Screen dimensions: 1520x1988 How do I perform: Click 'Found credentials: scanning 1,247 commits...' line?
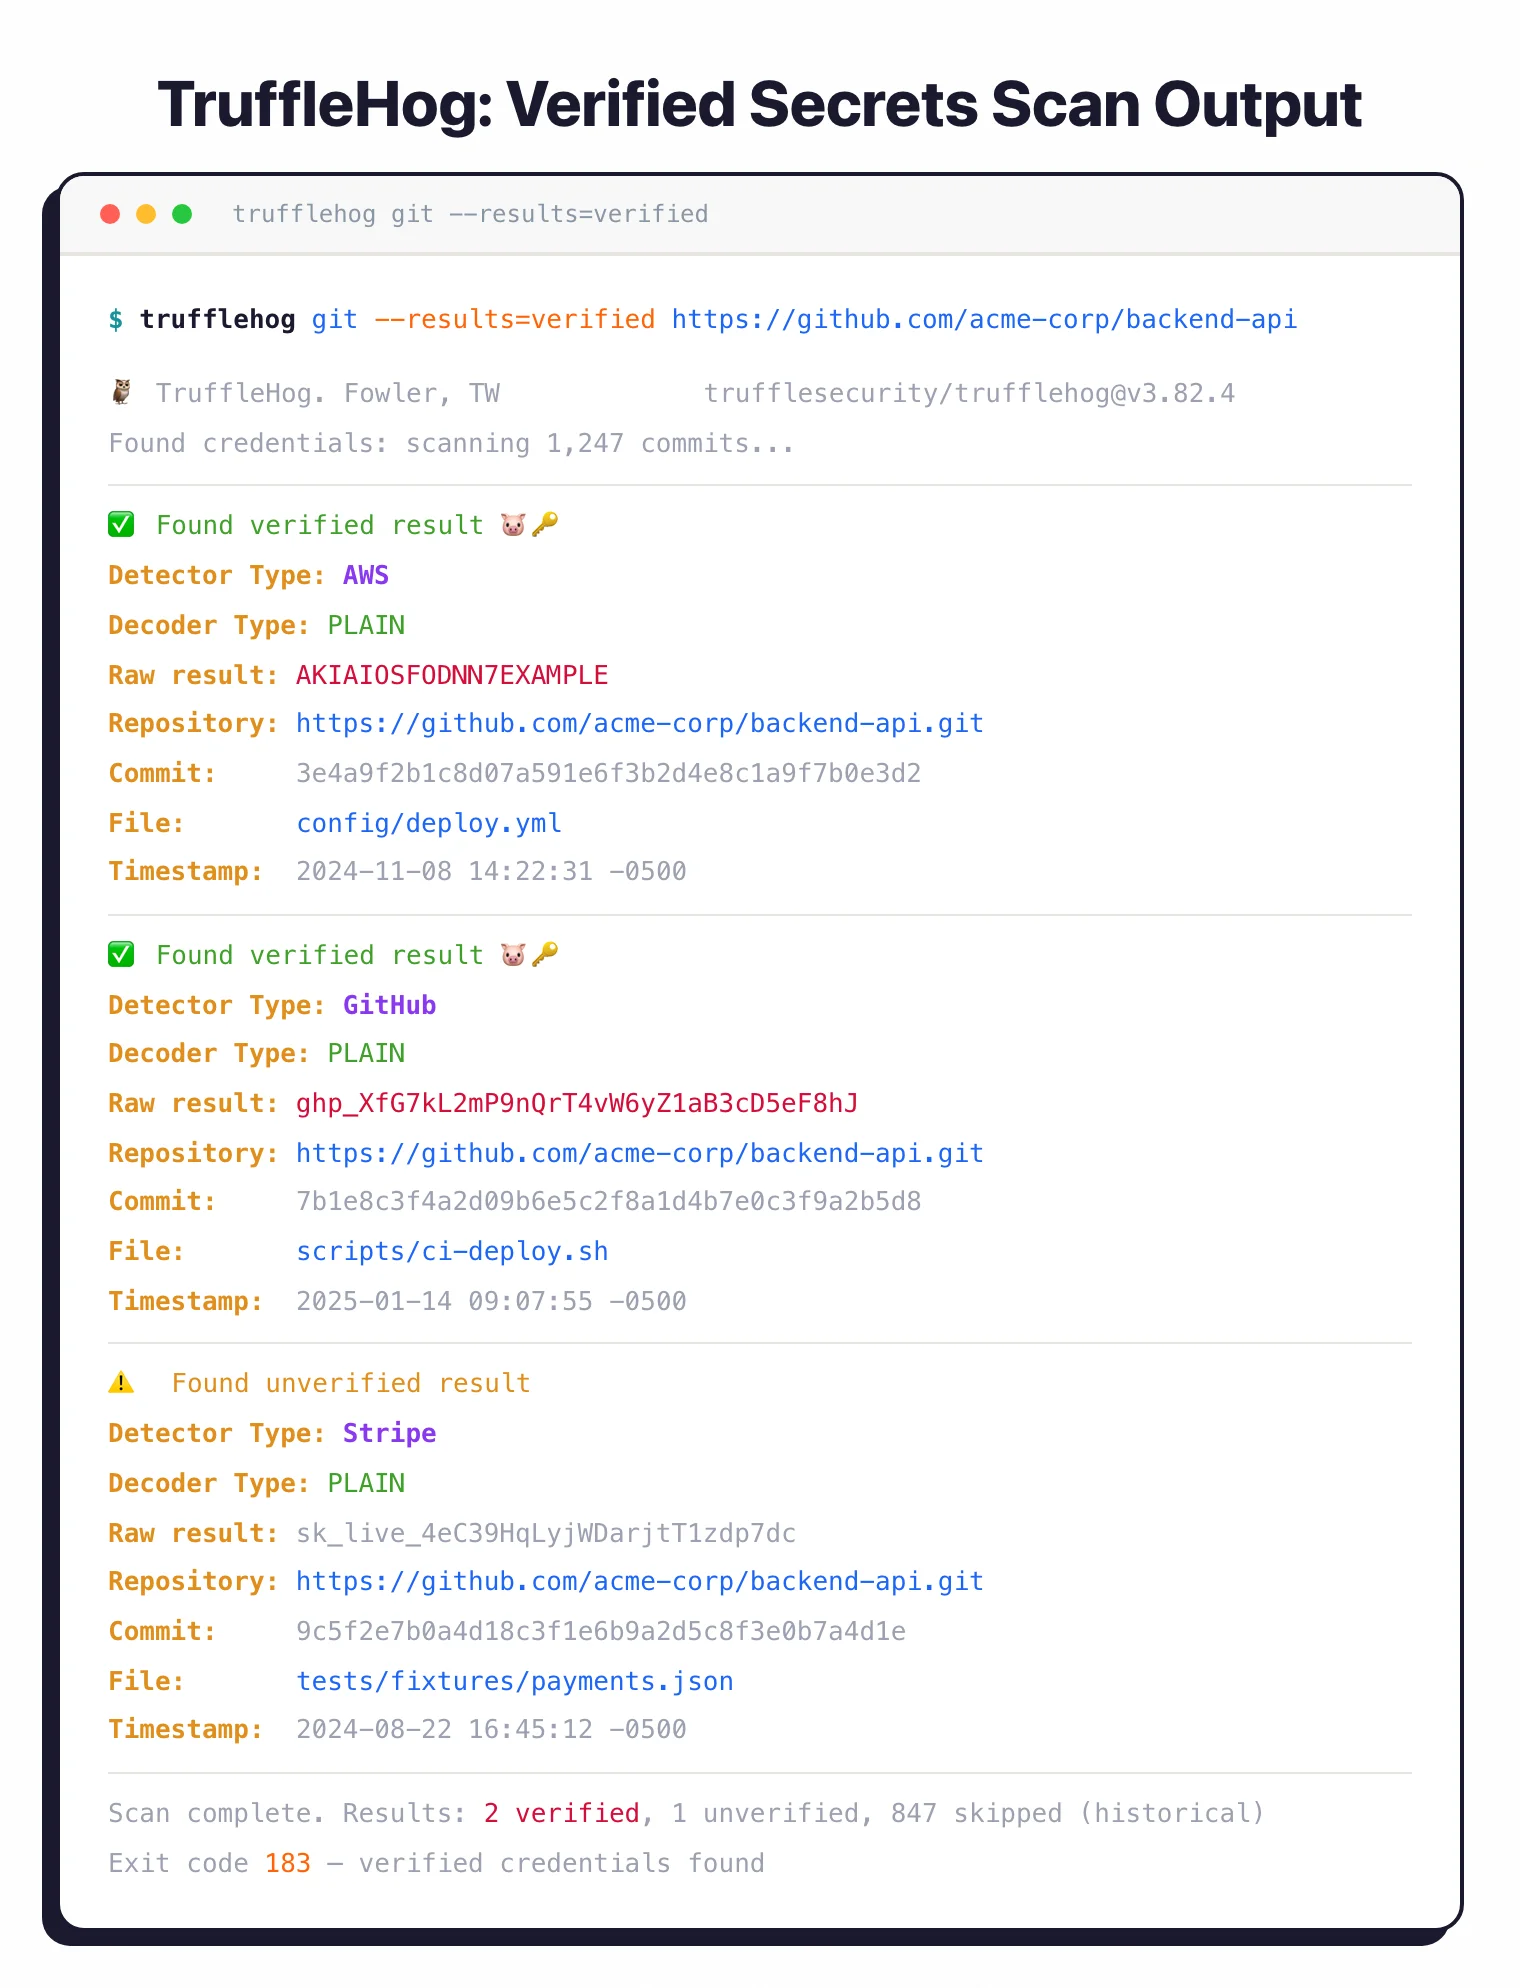pos(451,443)
